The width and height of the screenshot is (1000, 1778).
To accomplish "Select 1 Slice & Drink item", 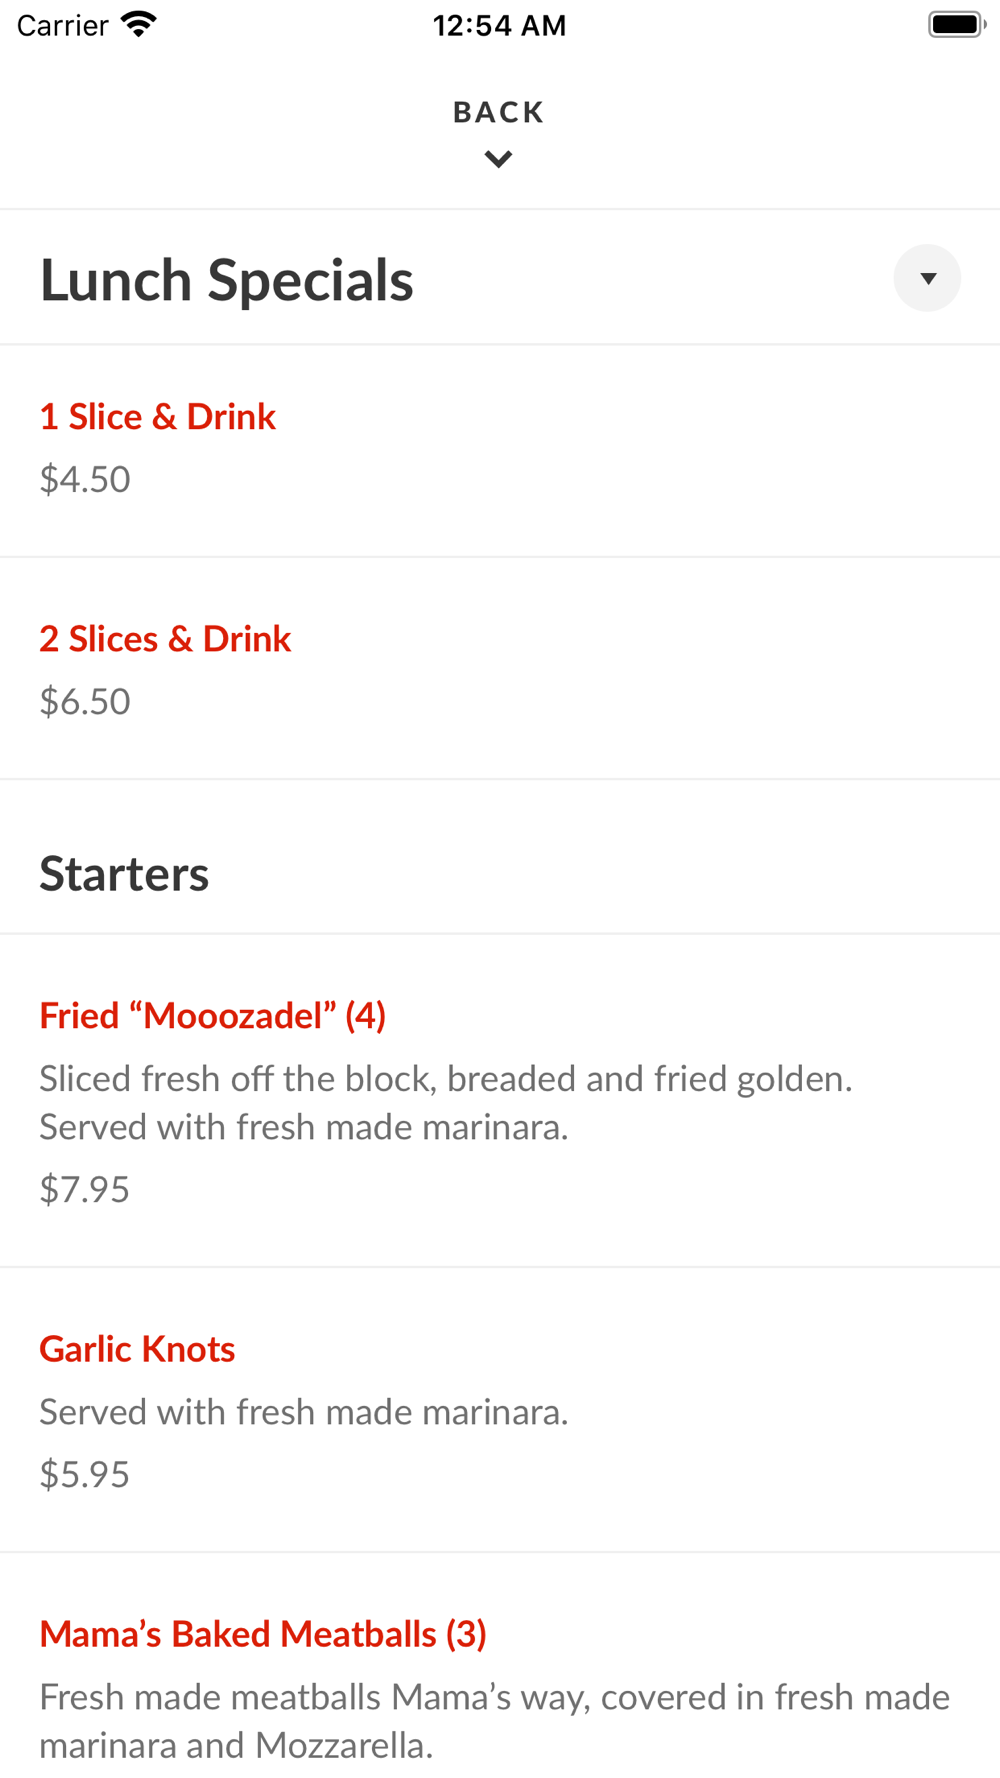I will pyautogui.click(x=157, y=417).
